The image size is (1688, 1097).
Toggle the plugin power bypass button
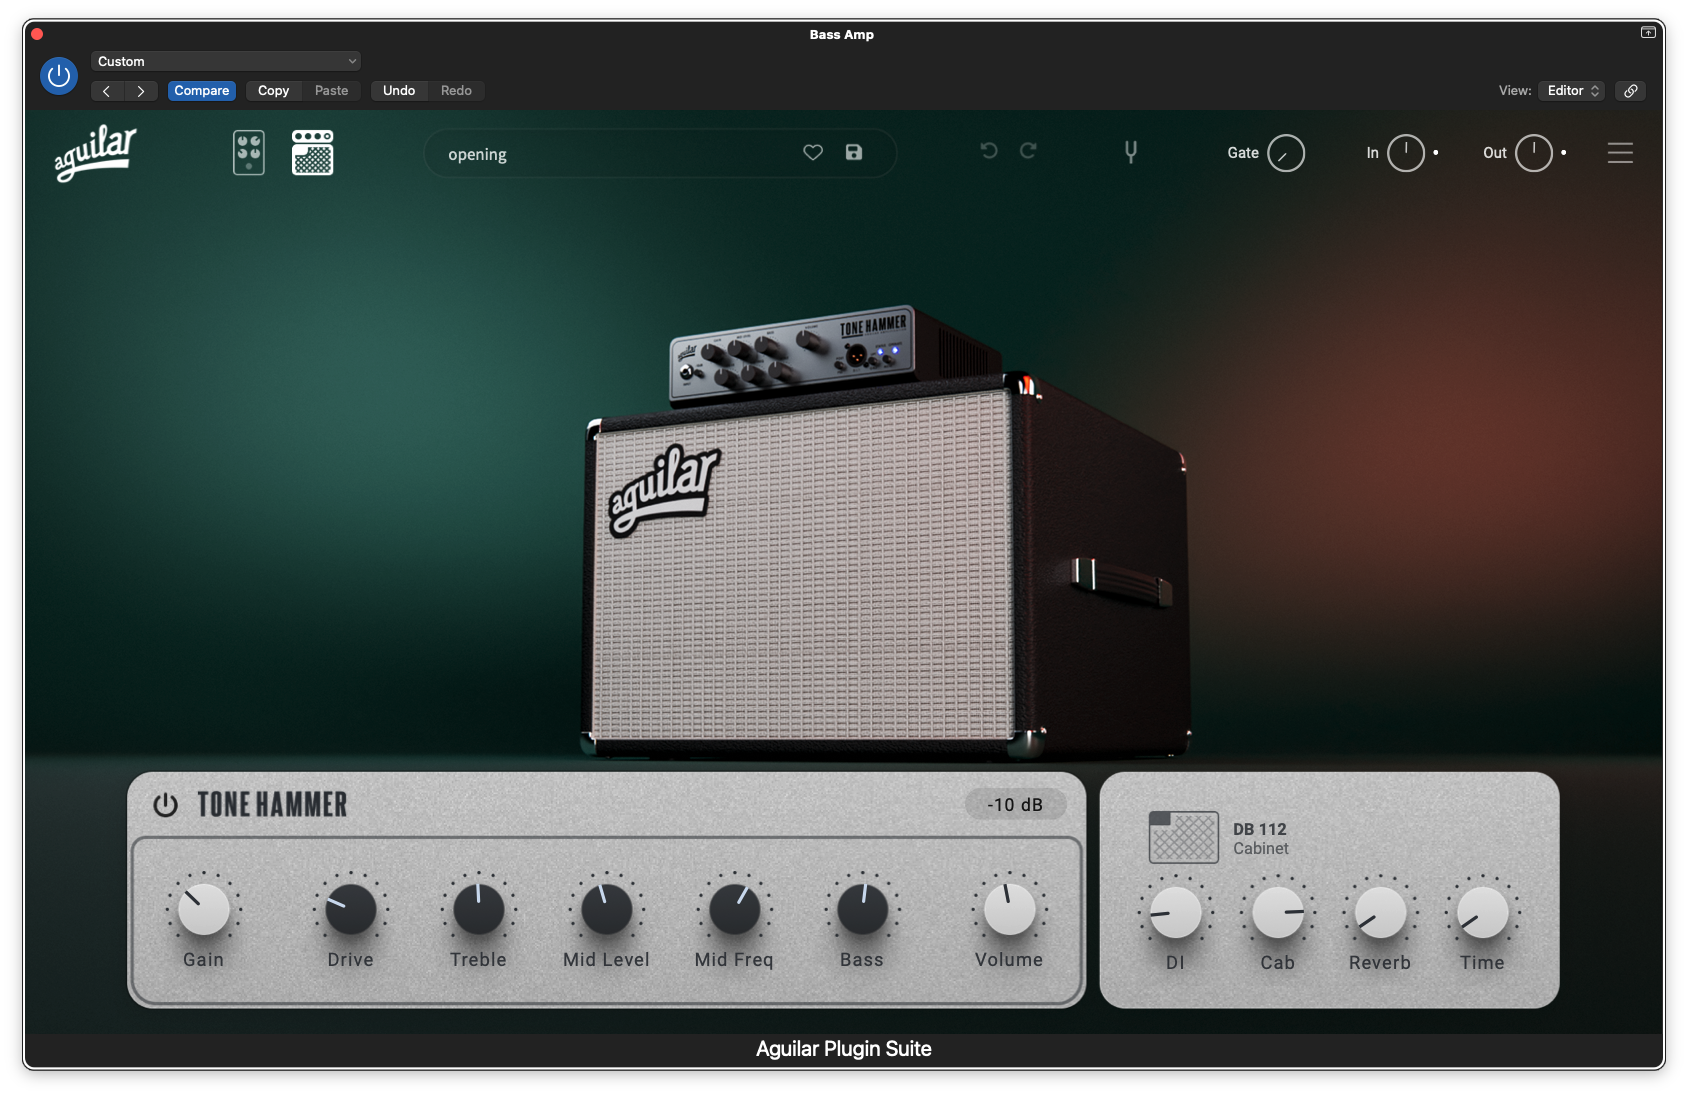[x=59, y=76]
